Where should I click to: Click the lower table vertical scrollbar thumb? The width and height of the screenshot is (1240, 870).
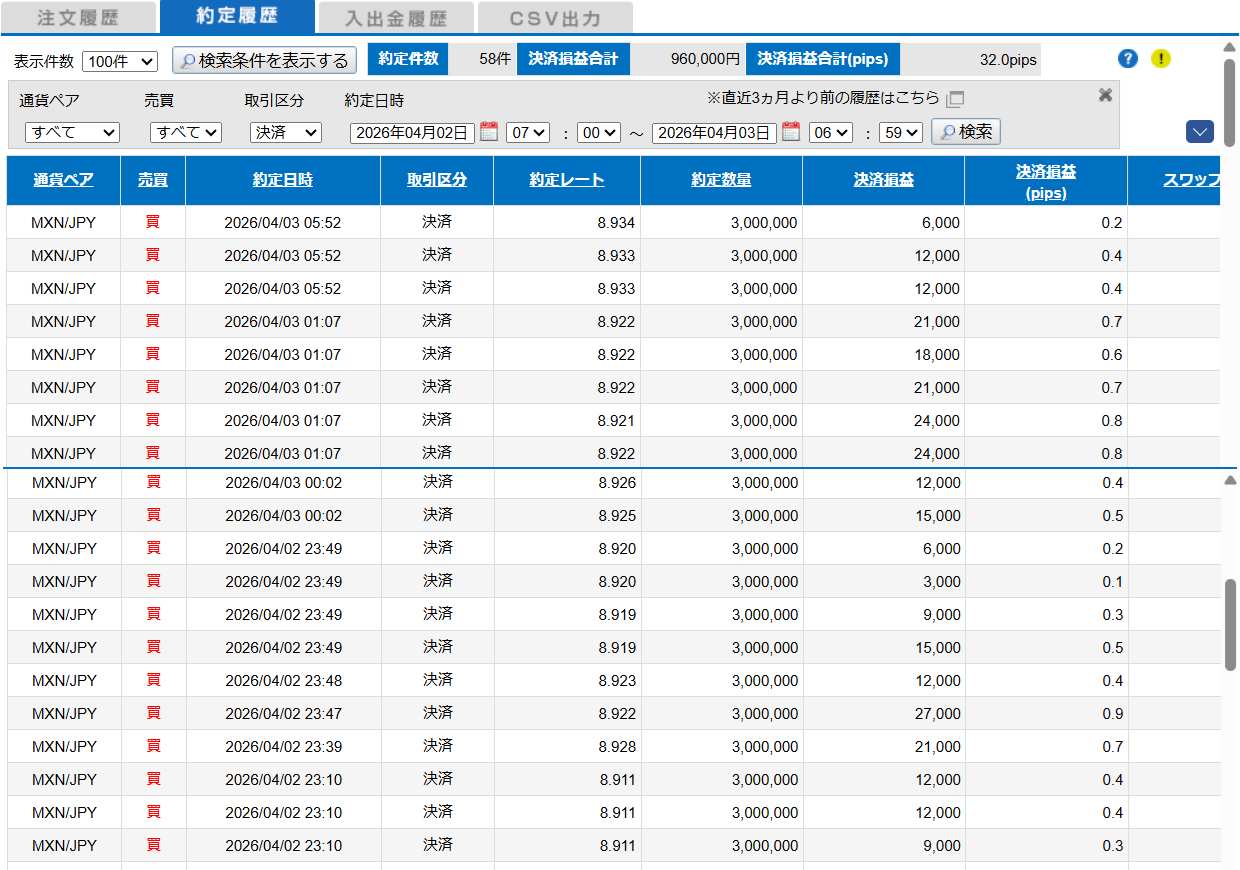[x=1230, y=624]
